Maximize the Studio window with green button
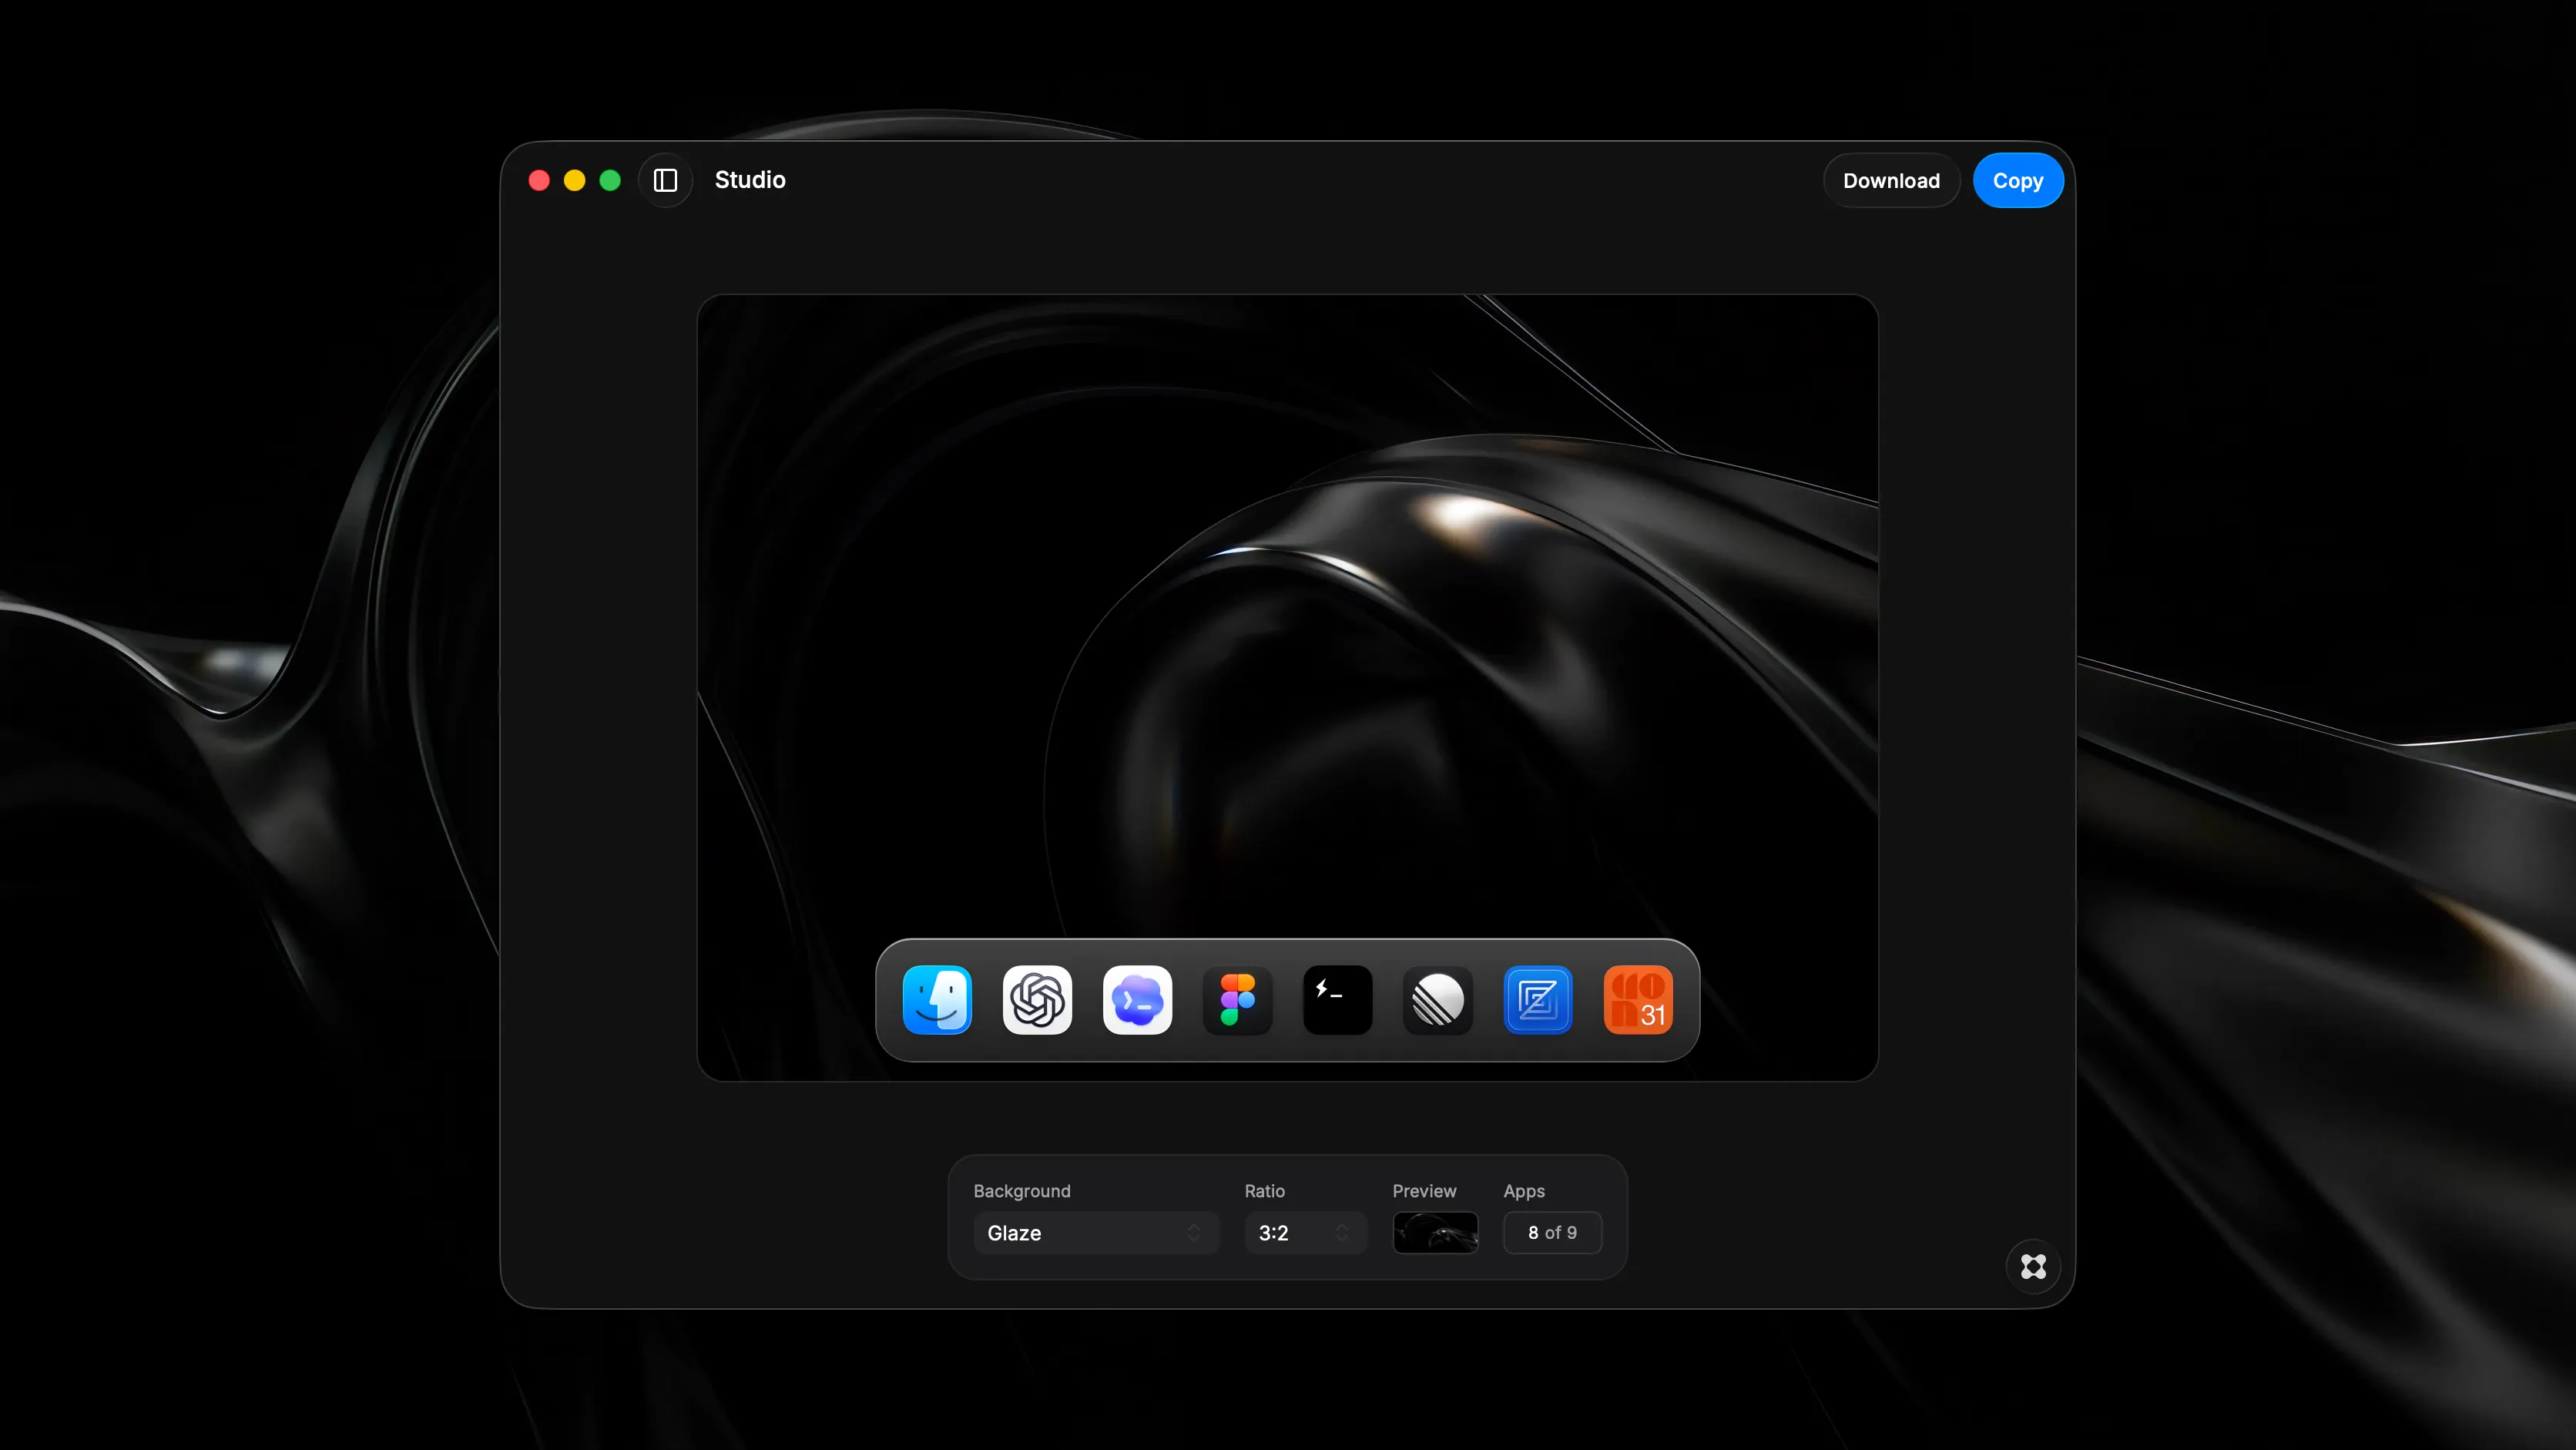The height and width of the screenshot is (1450, 2576). (610, 180)
